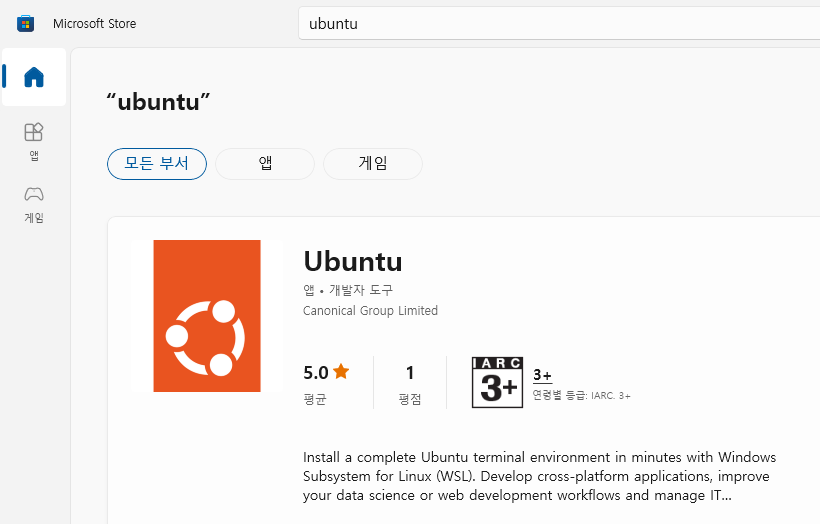
Task: Select the 앱 filter tab
Action: (x=265, y=164)
